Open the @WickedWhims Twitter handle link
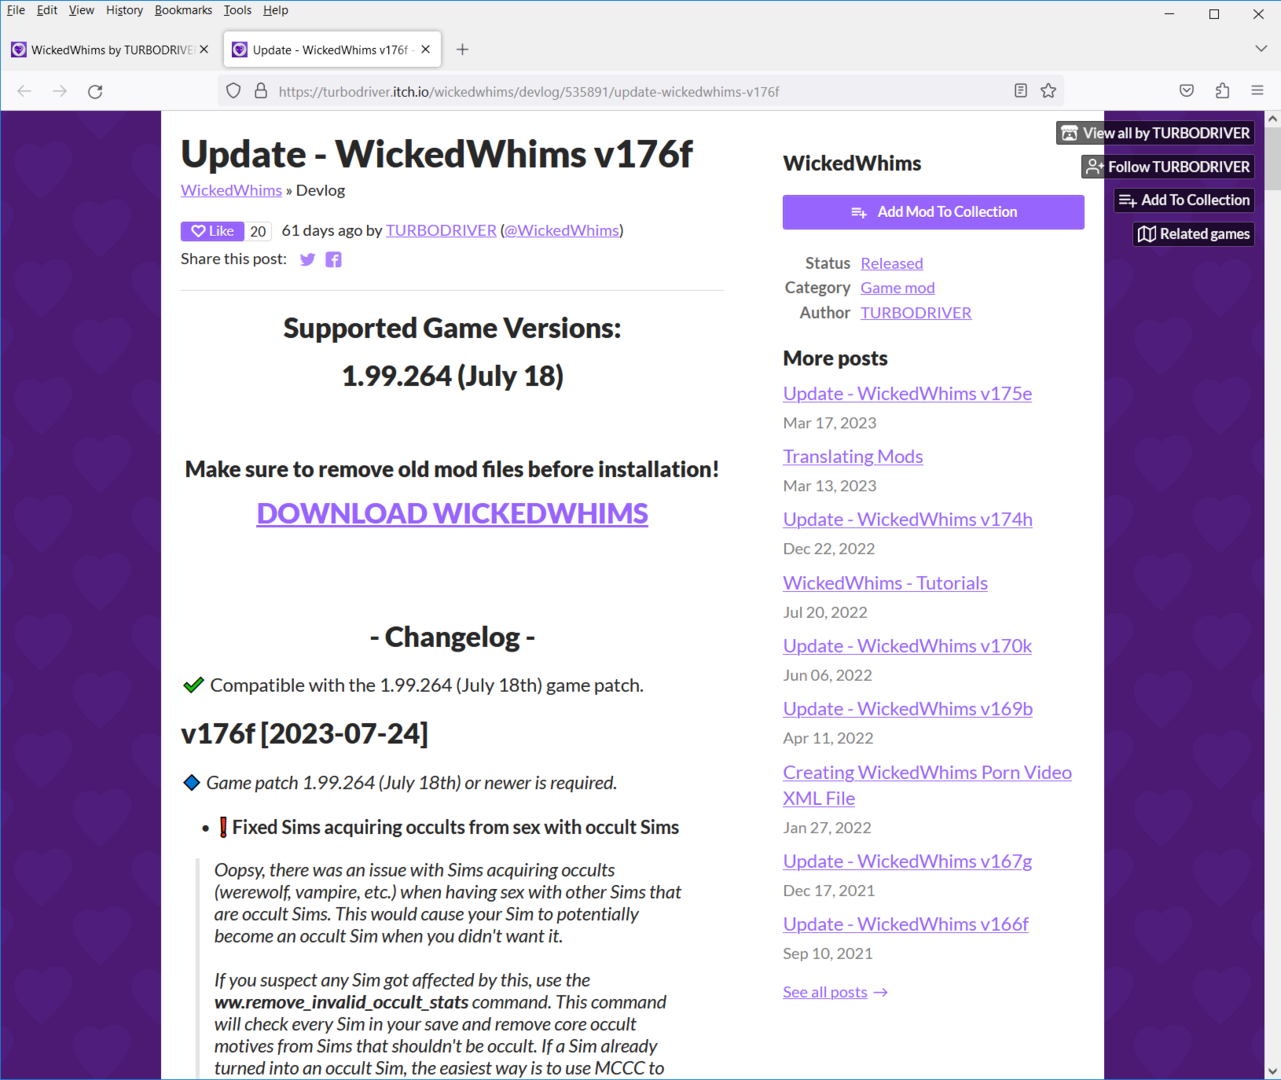 coord(562,230)
